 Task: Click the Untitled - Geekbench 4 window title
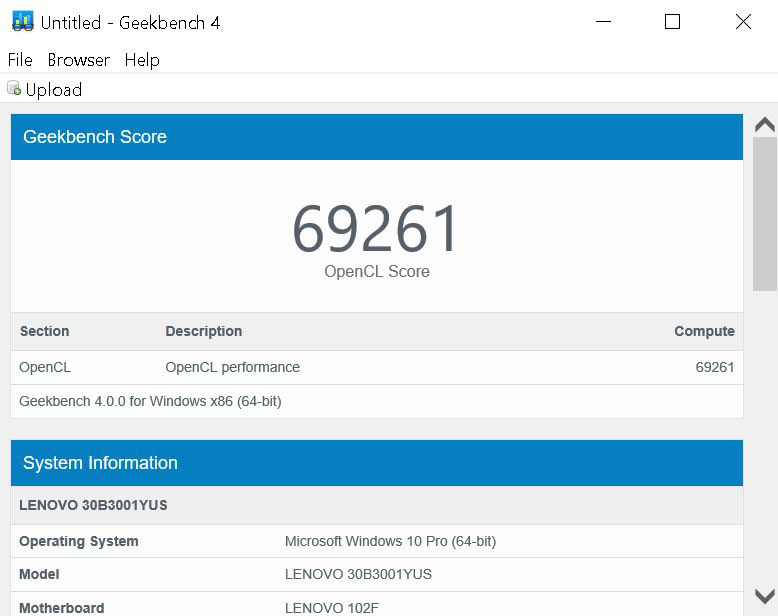(130, 23)
